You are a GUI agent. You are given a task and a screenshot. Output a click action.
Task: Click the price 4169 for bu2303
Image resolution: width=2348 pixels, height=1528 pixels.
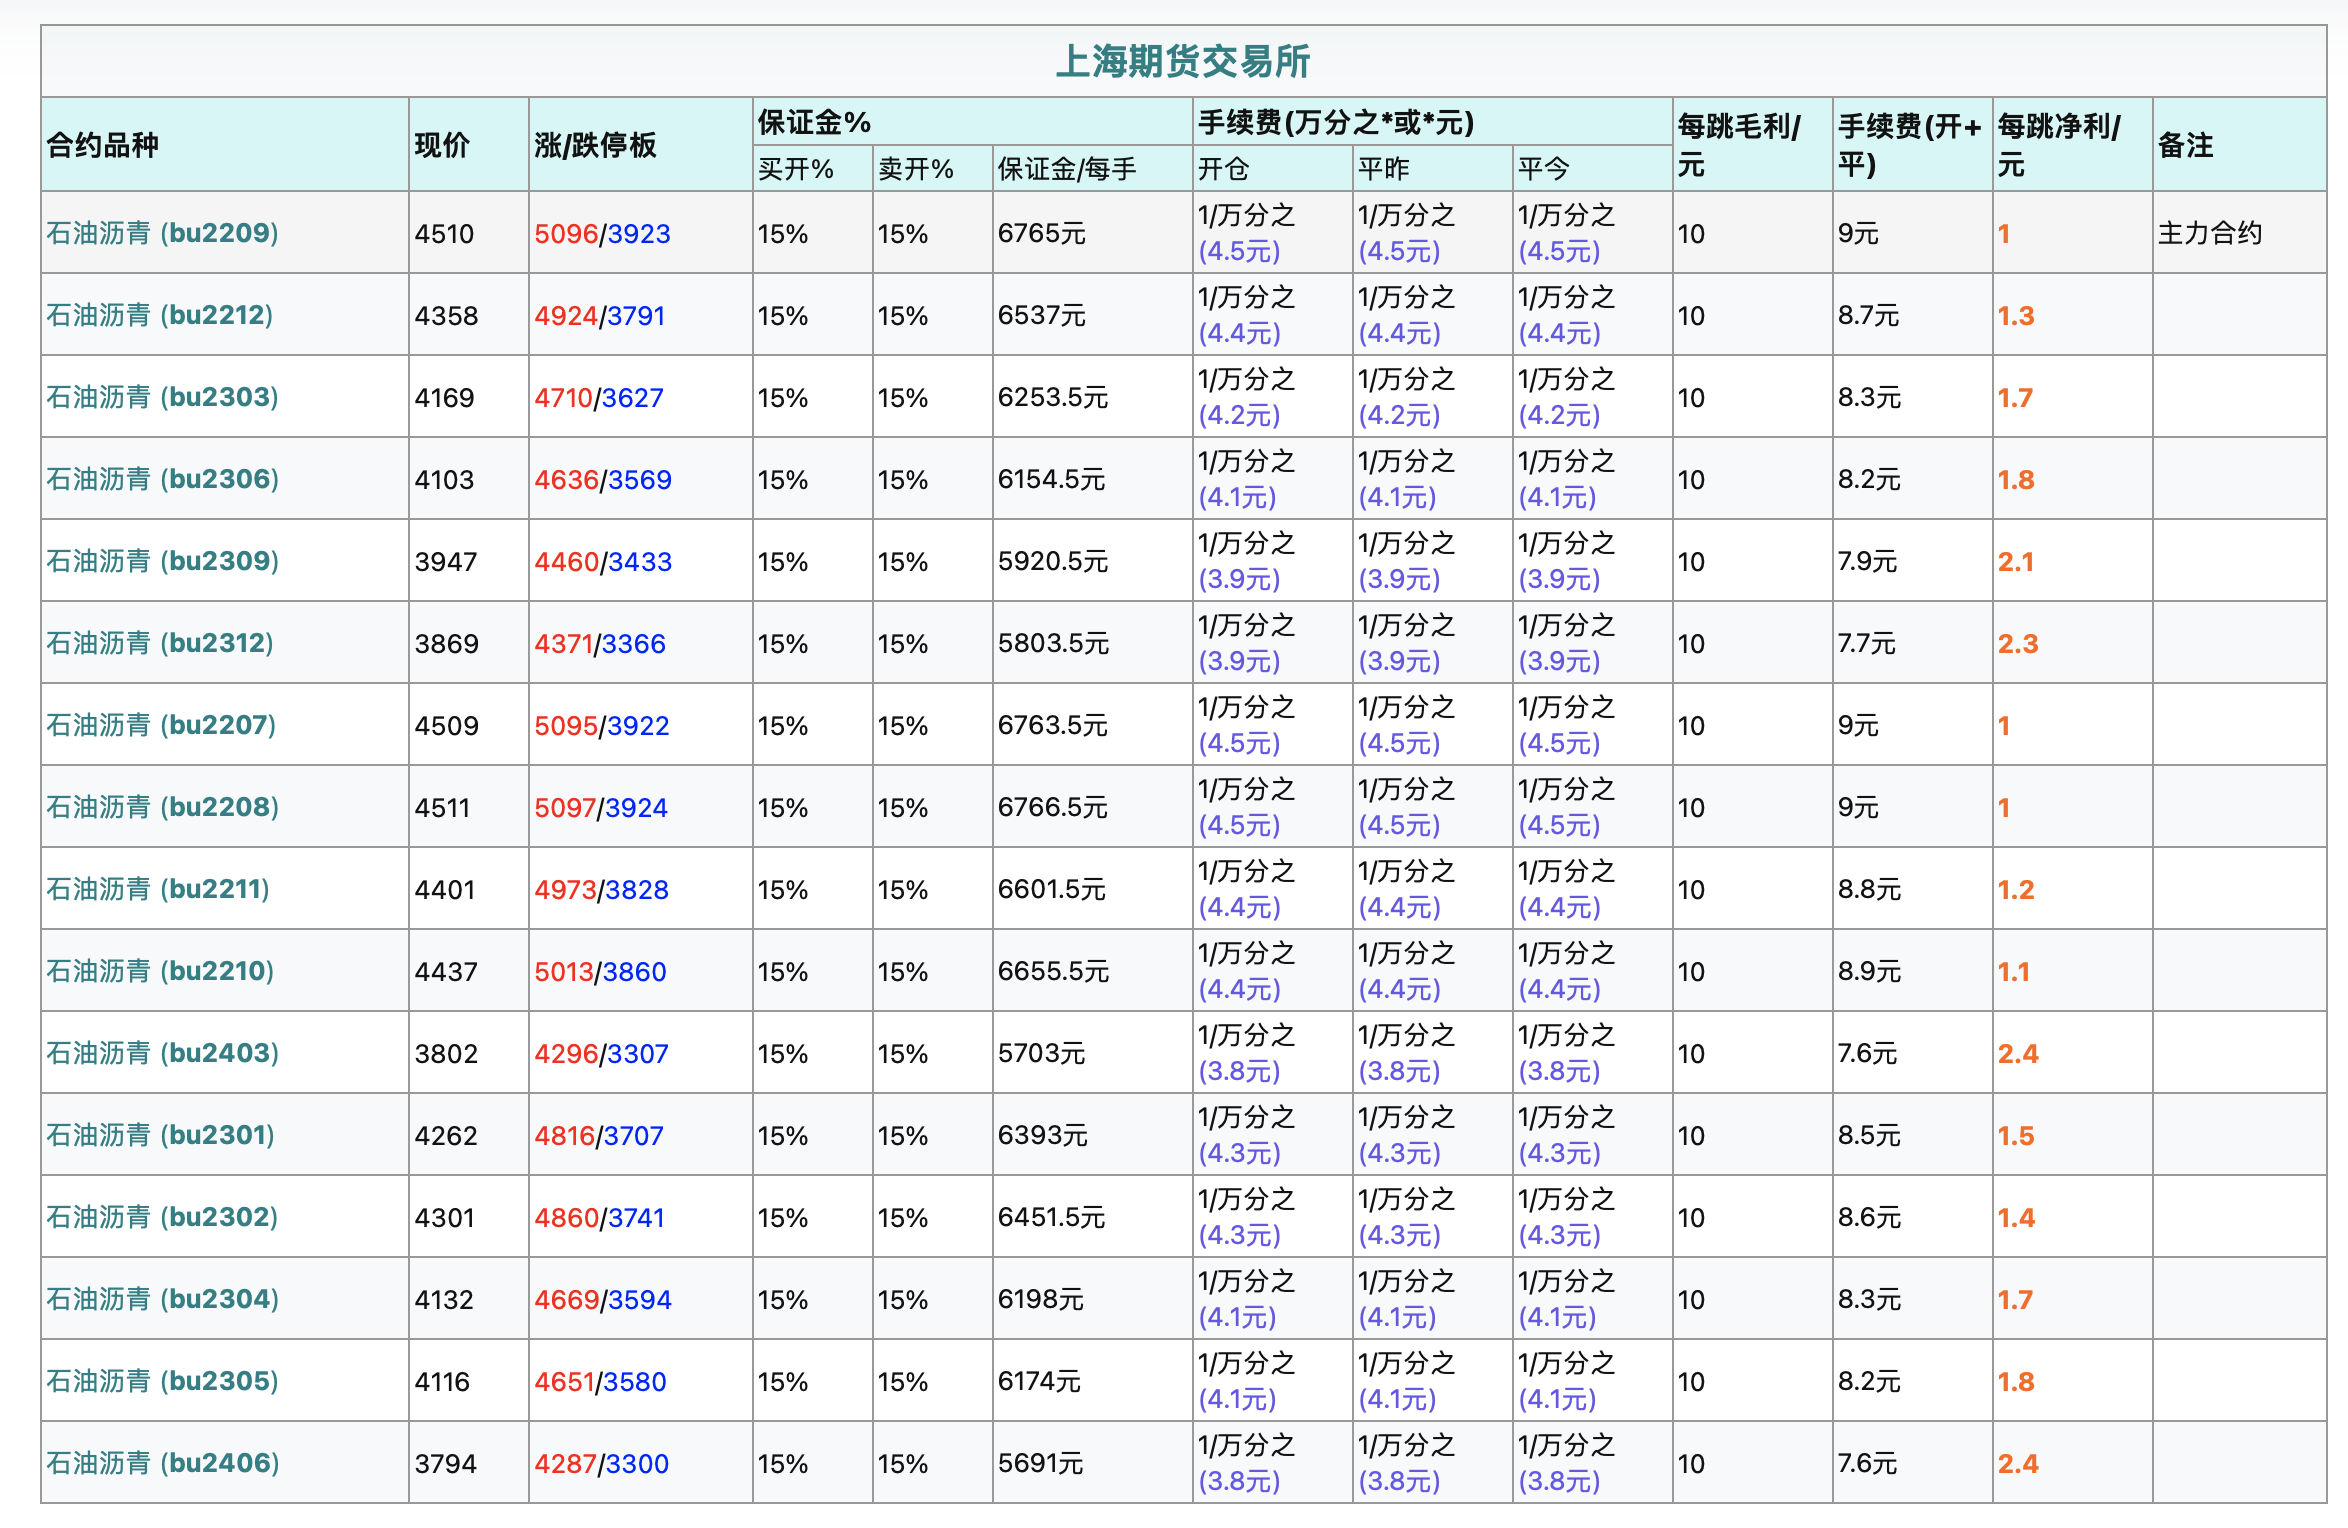pyautogui.click(x=444, y=398)
